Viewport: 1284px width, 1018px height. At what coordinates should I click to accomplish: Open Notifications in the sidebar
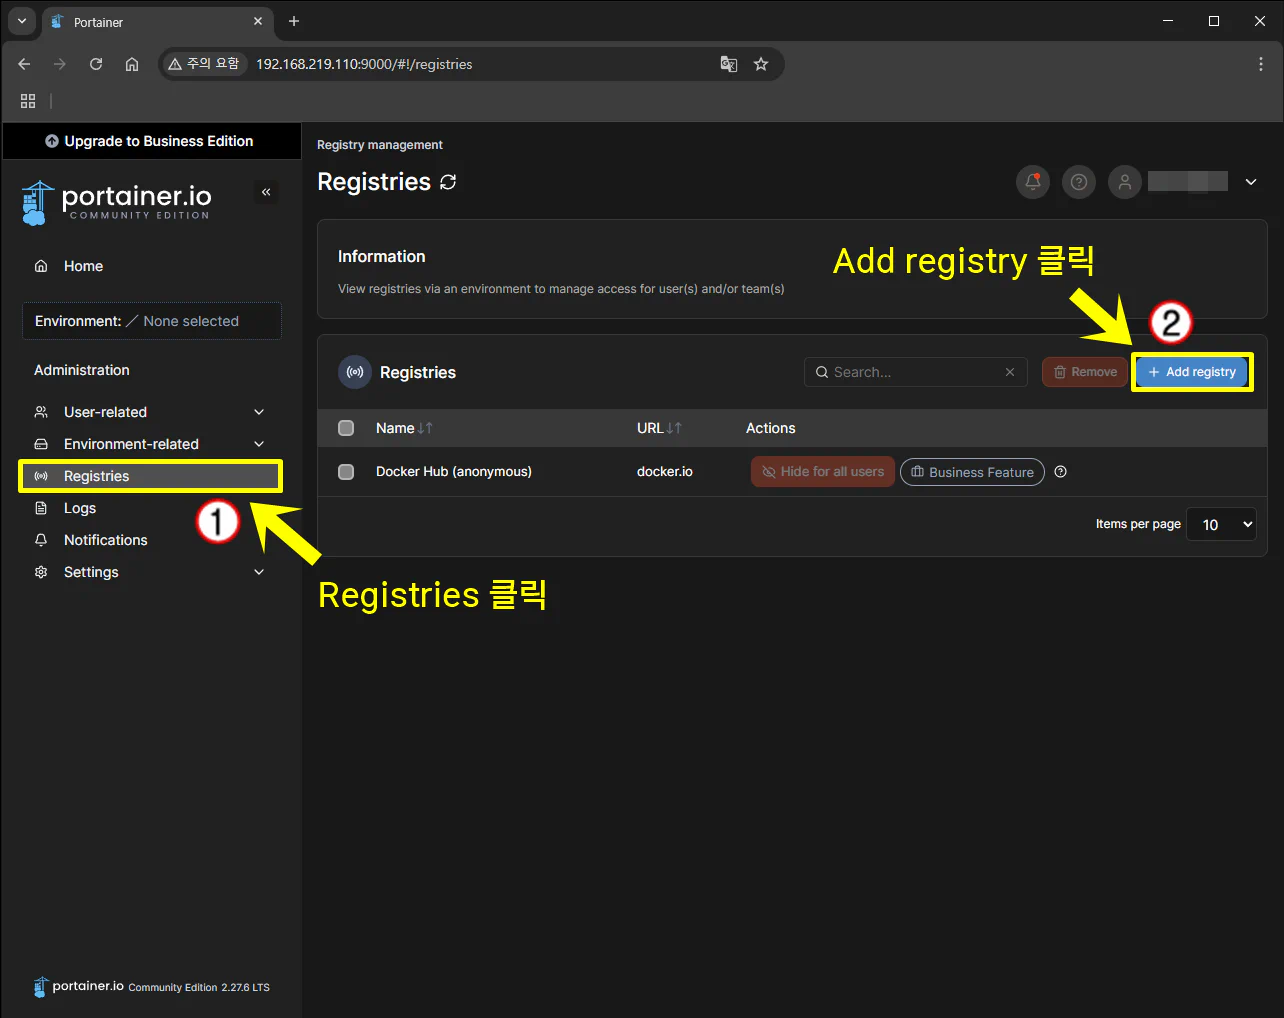click(x=150, y=540)
